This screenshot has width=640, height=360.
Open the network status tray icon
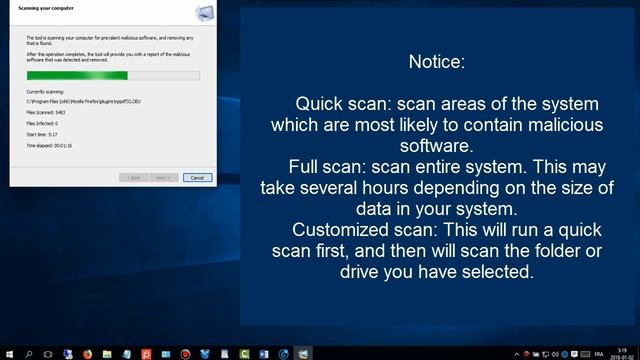(x=545, y=354)
